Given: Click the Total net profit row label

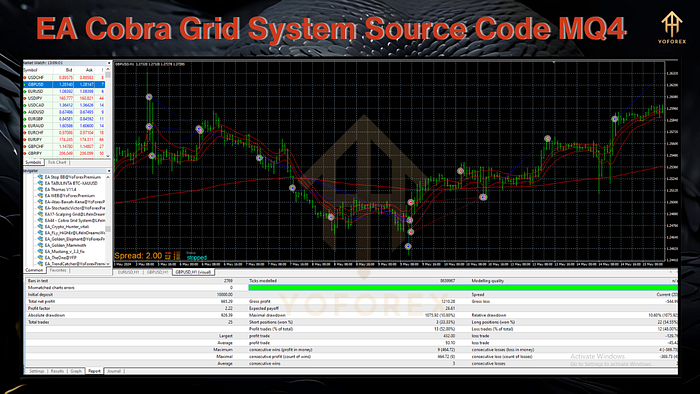Looking at the screenshot, I should pos(42,302).
